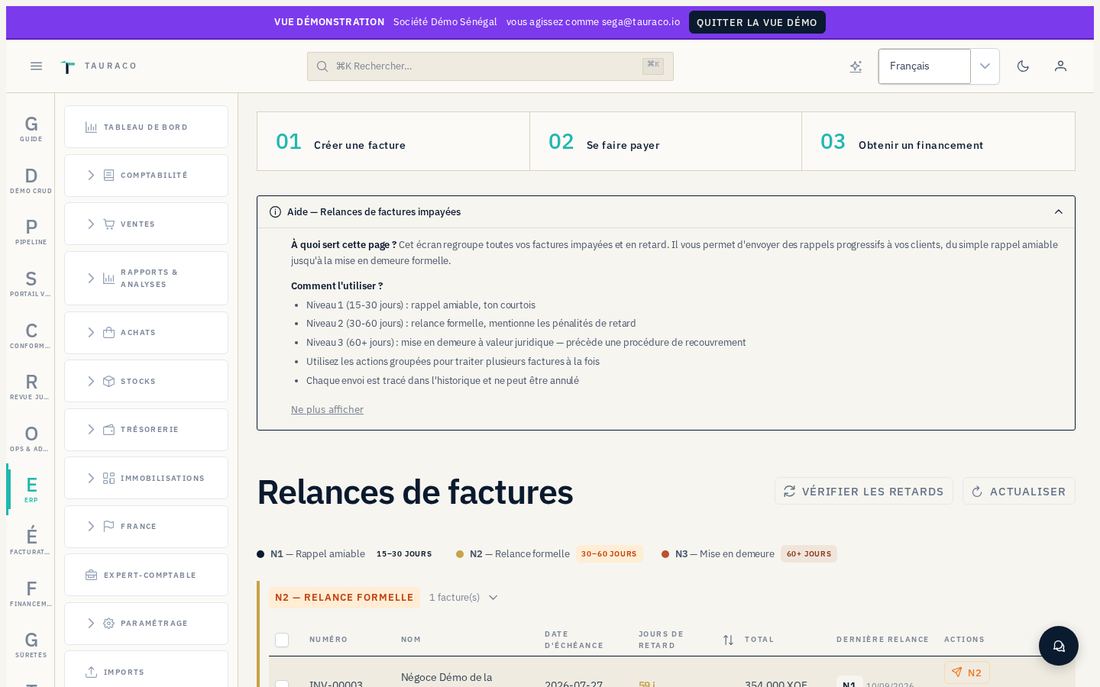Select the Sûretés rail item
1100x687 pixels.
click(x=31, y=645)
